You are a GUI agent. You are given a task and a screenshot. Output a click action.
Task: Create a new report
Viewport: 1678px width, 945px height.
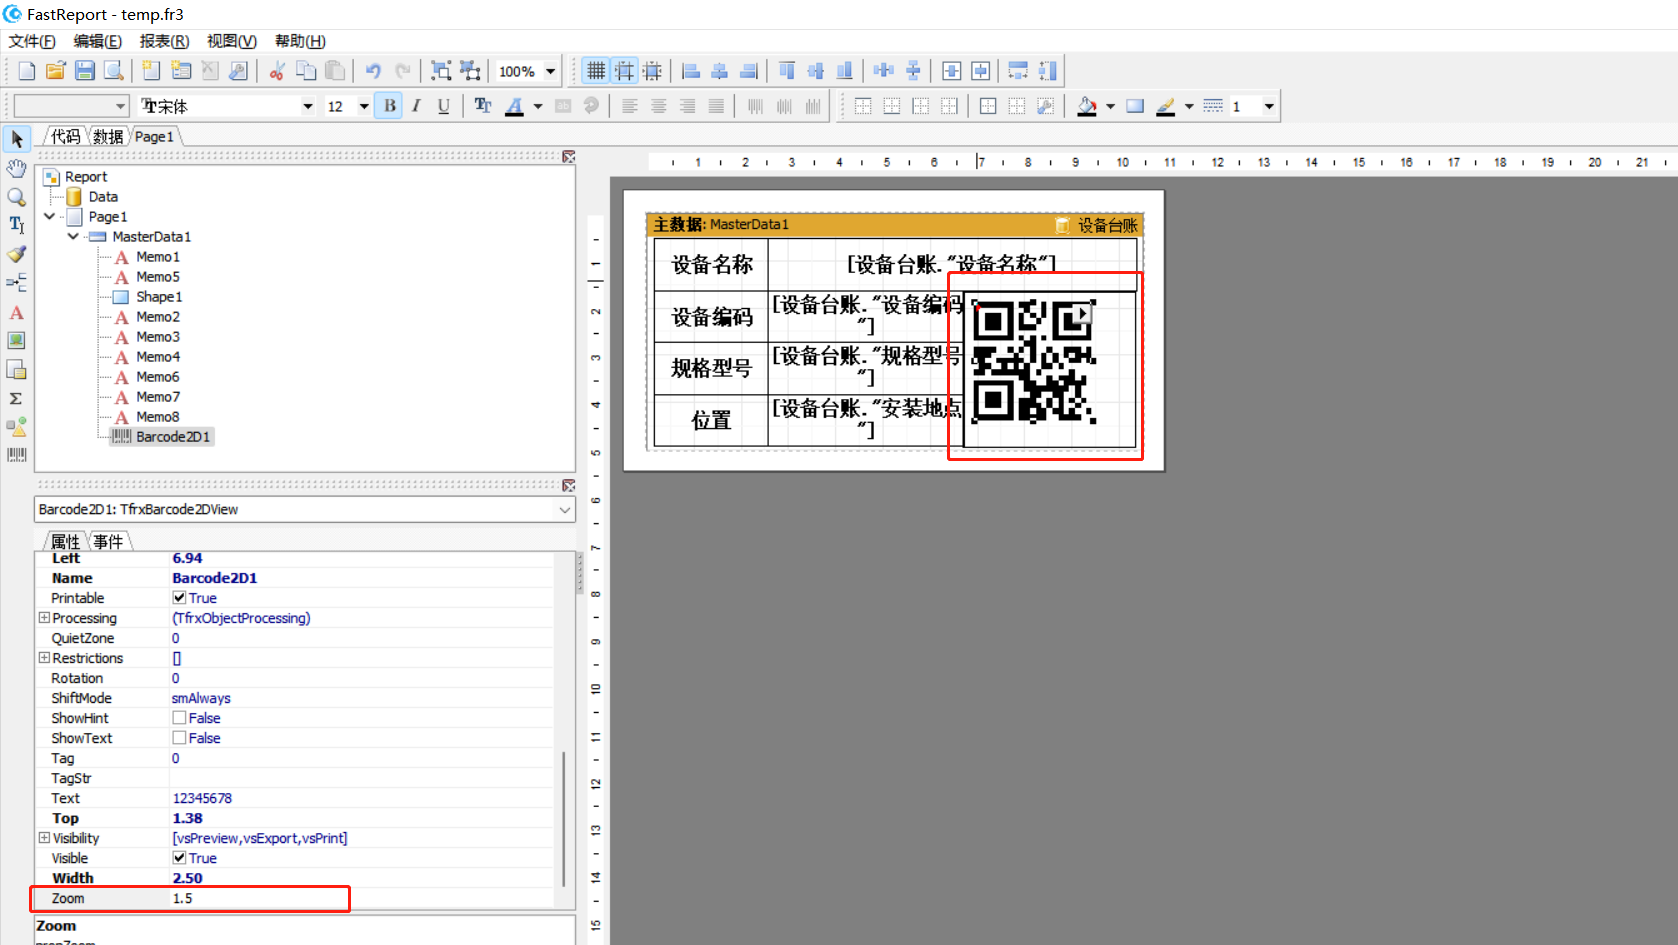click(27, 71)
